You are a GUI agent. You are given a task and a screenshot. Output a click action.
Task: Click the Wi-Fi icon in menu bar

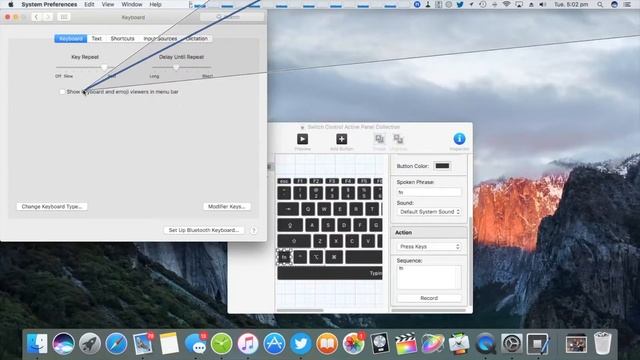tap(507, 4)
